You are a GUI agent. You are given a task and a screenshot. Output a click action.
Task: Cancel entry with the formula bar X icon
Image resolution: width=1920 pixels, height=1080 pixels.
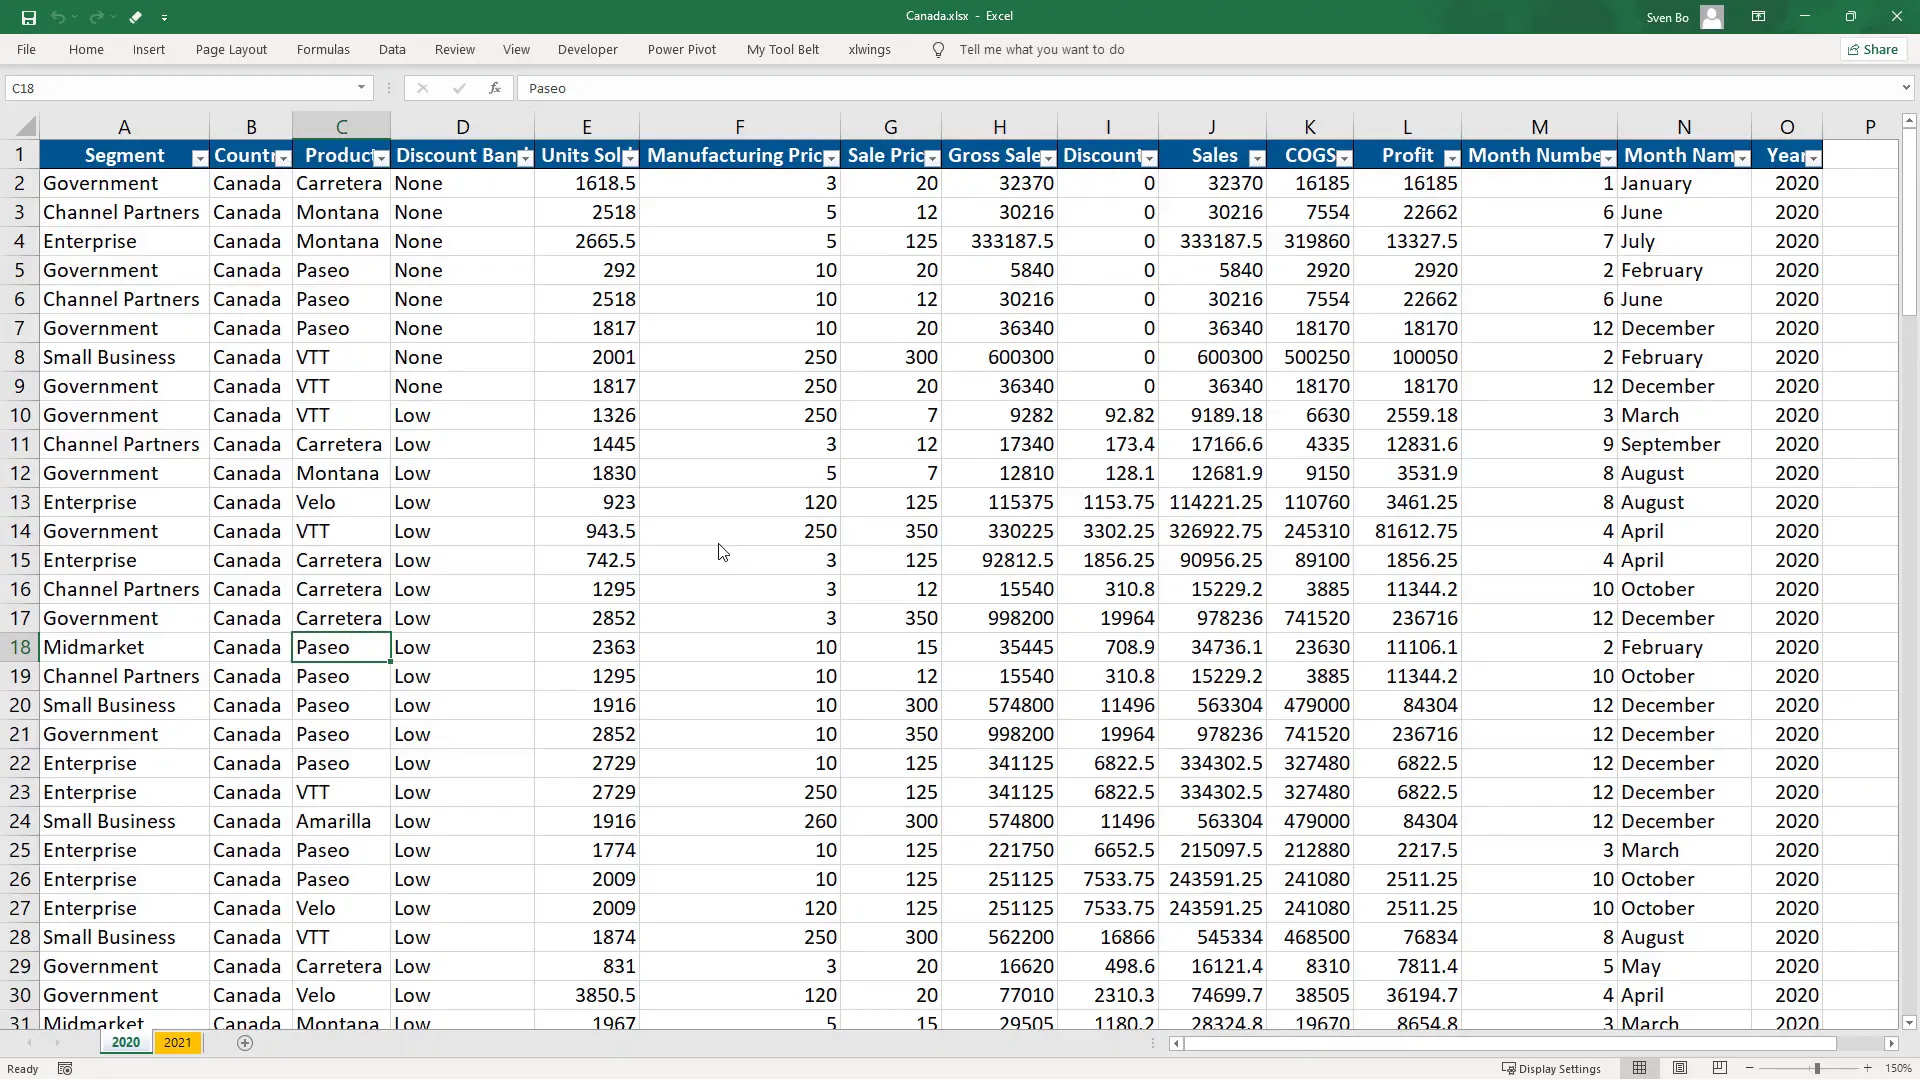tap(422, 88)
